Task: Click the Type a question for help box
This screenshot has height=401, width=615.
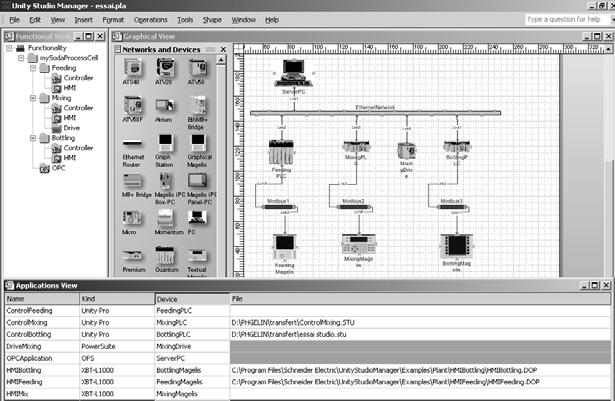Action: click(568, 19)
